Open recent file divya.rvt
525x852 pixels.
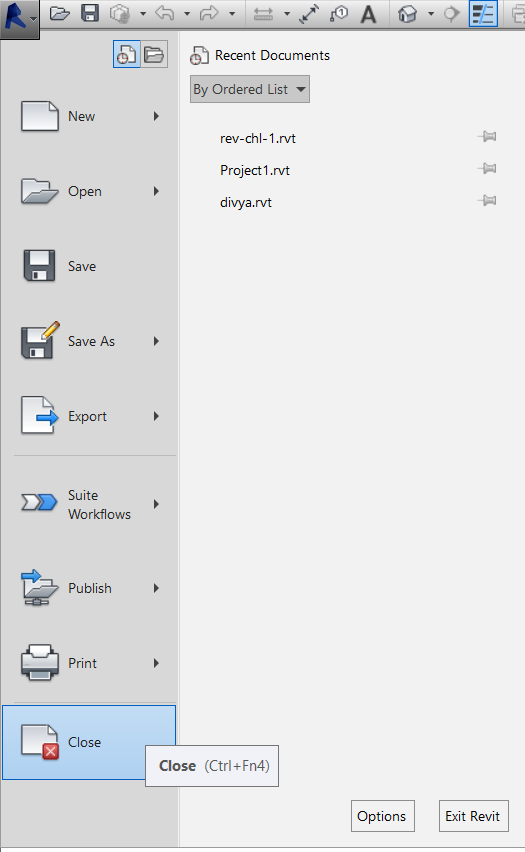246,203
